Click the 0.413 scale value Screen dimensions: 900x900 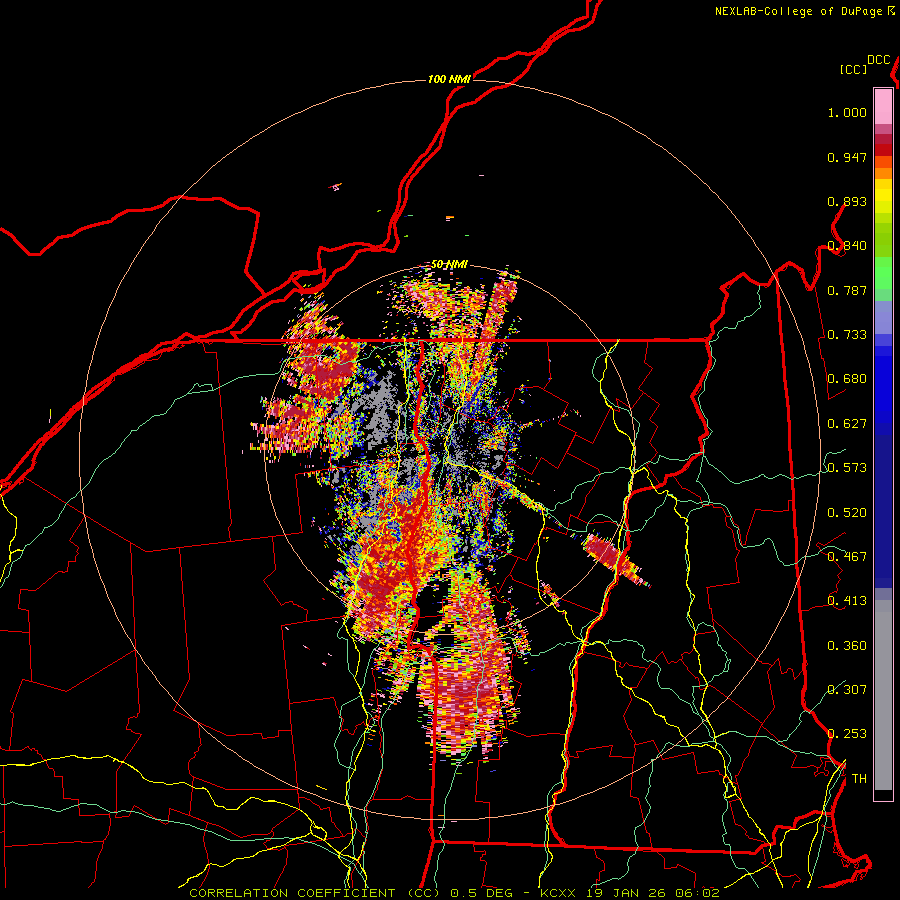[847, 601]
